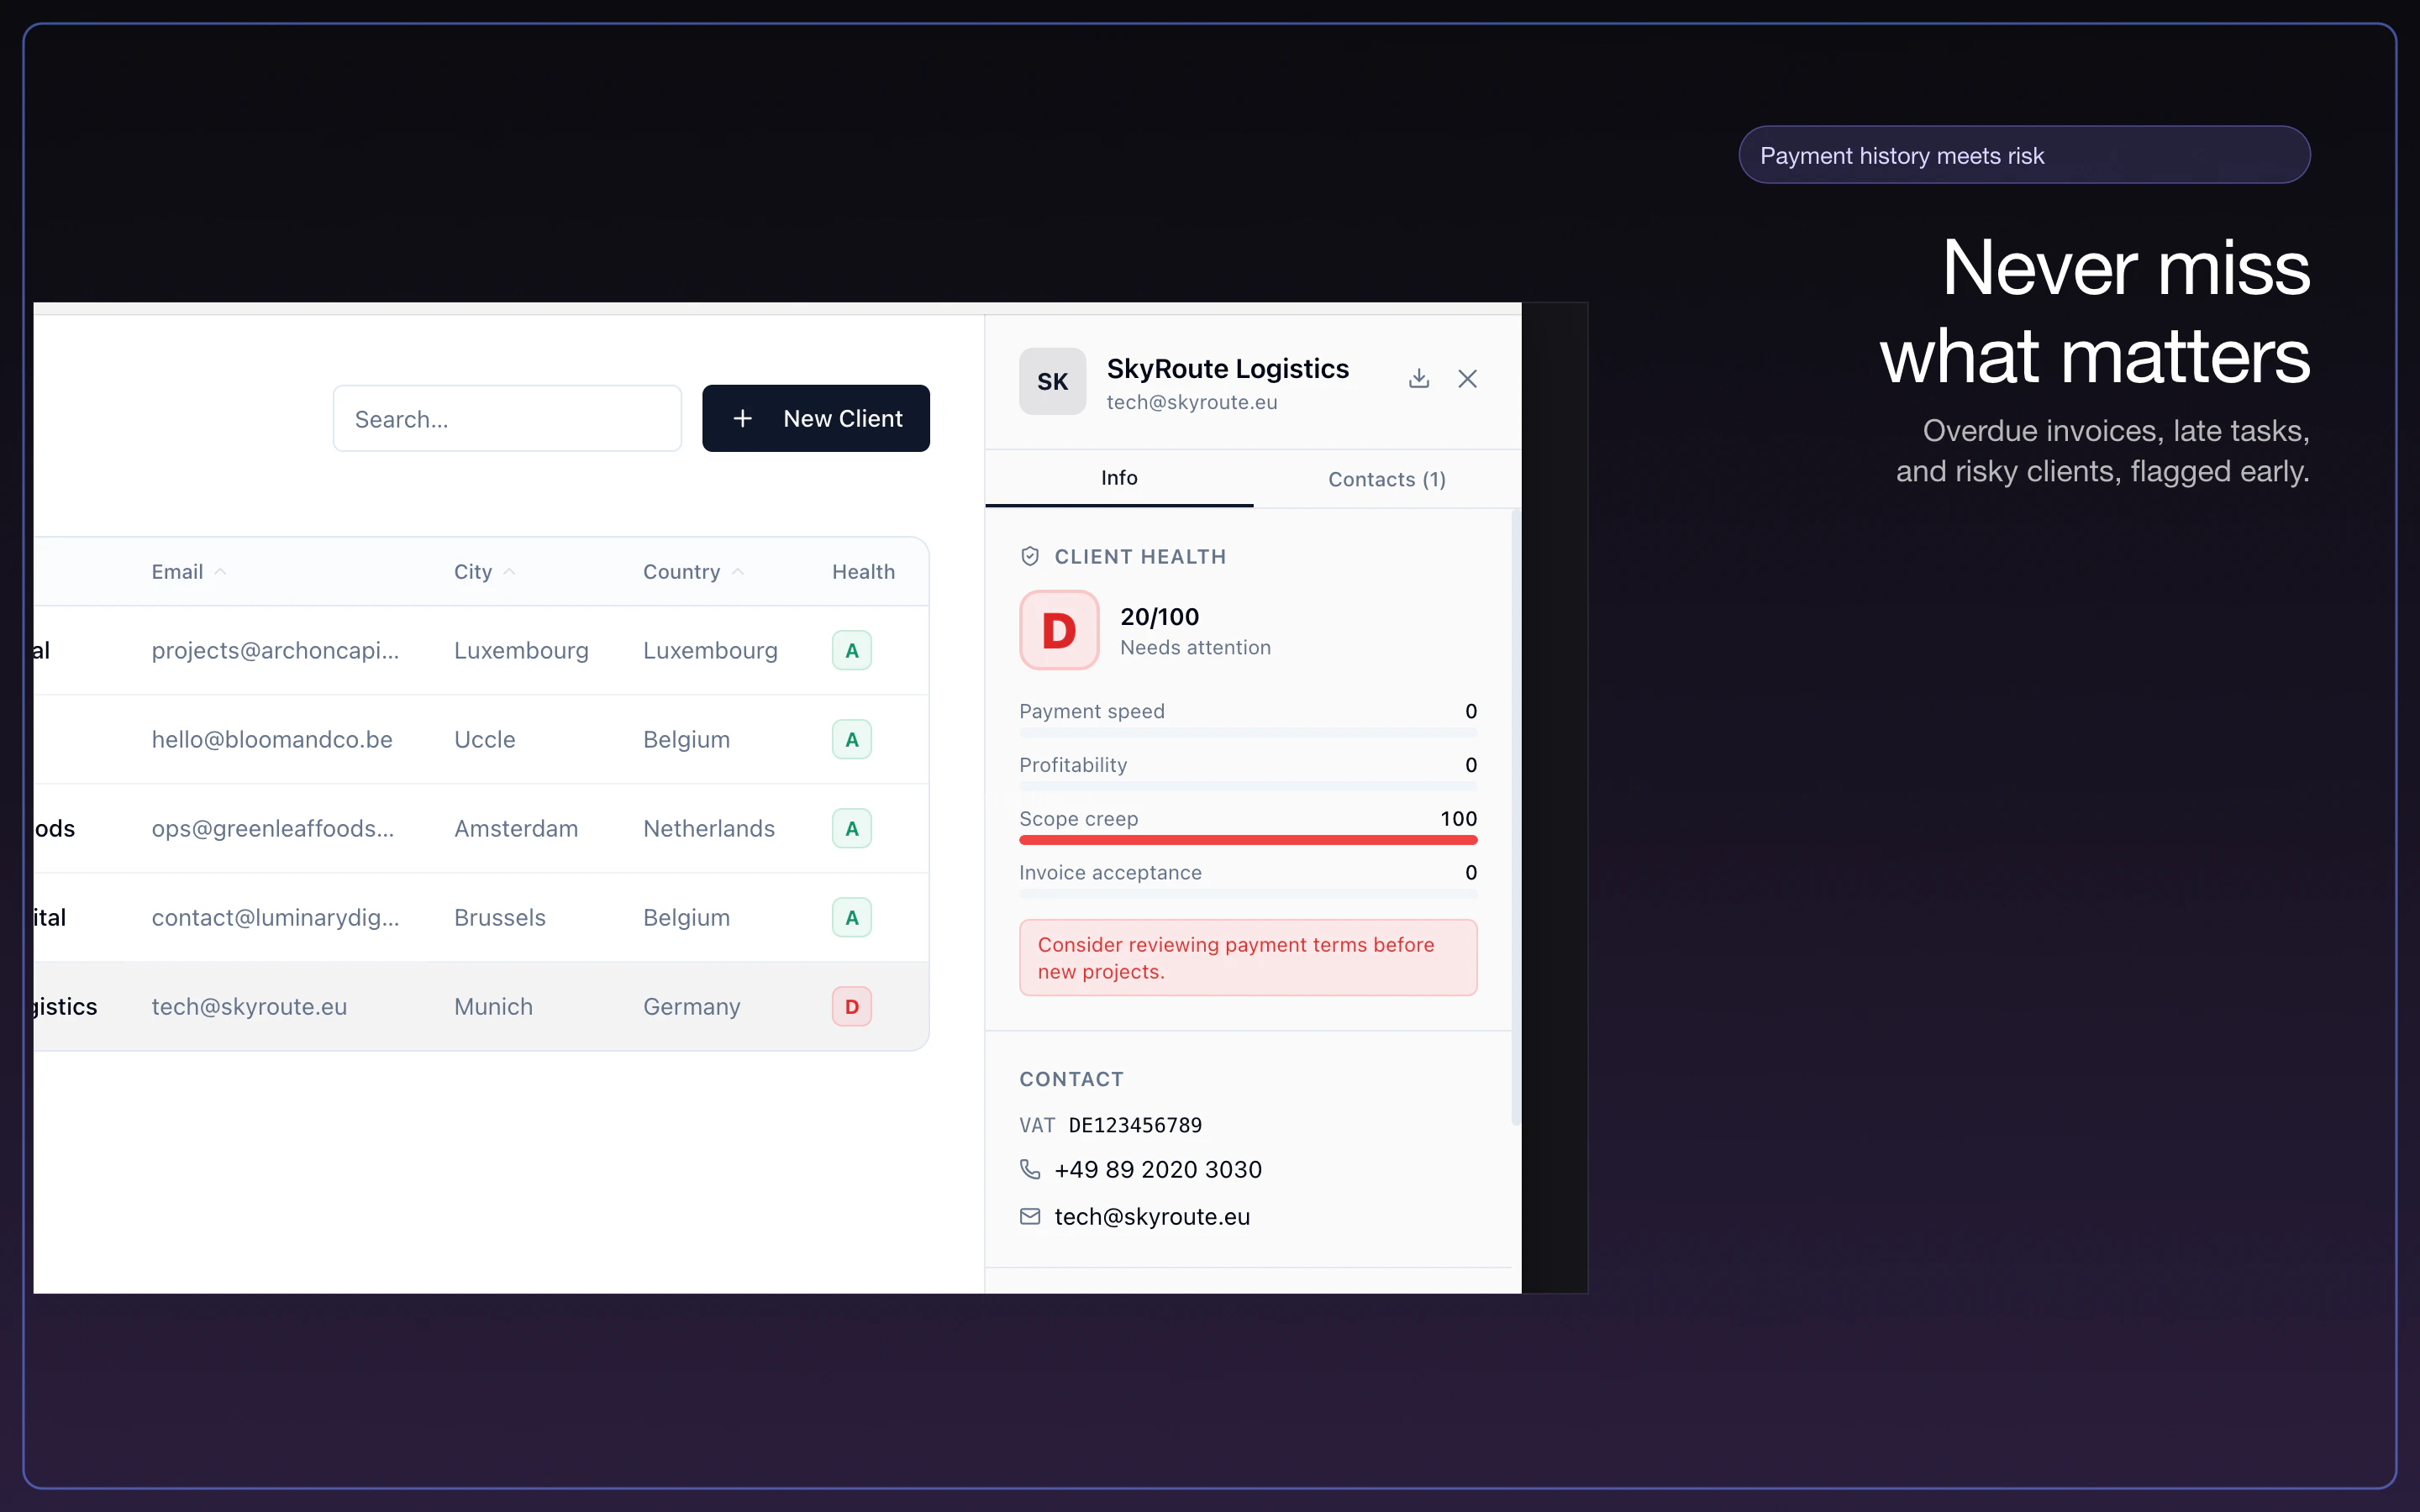This screenshot has width=2420, height=1512.
Task: Select tech@skyroute.eu cell in table
Action: (249, 1006)
